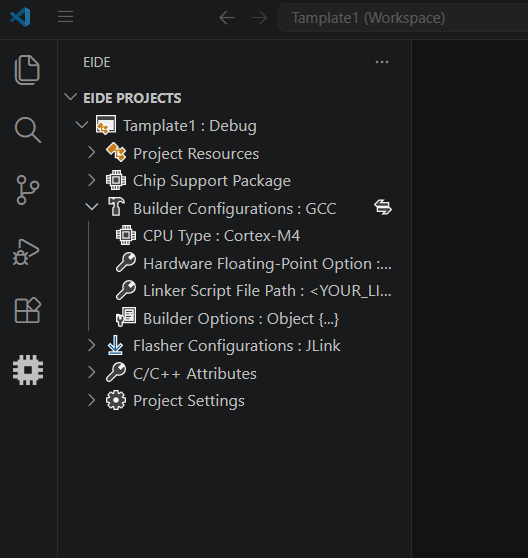Open the Search view icon
Image resolution: width=528 pixels, height=558 pixels.
pos(27,130)
